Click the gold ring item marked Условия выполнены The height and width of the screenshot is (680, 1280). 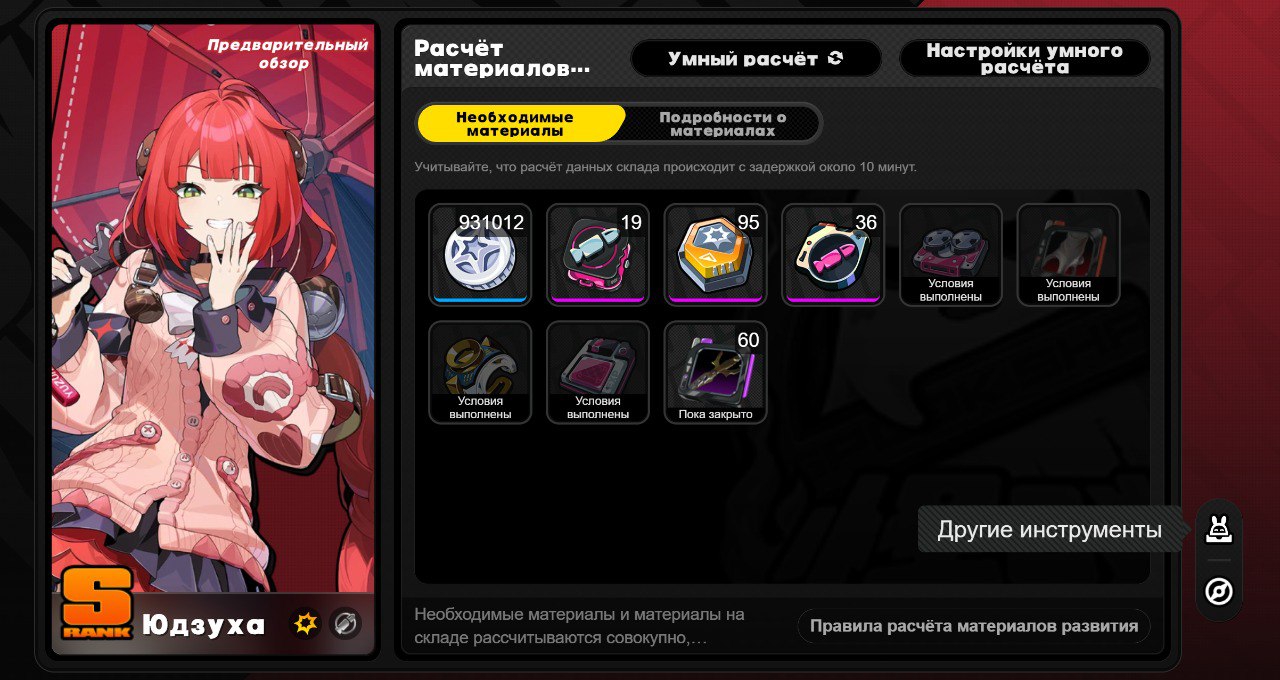[x=479, y=372]
